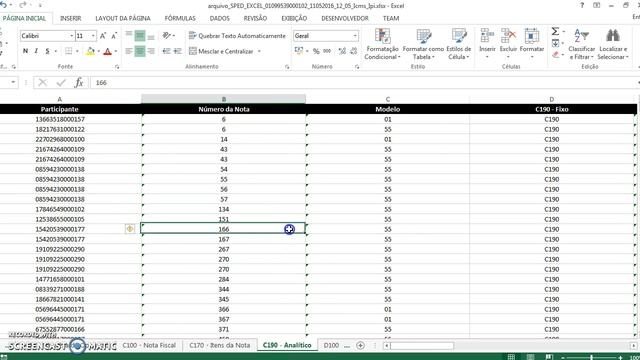Screen dimensions: 640x360
Task: Open font name Calibri dropdown
Action: (x=71, y=36)
